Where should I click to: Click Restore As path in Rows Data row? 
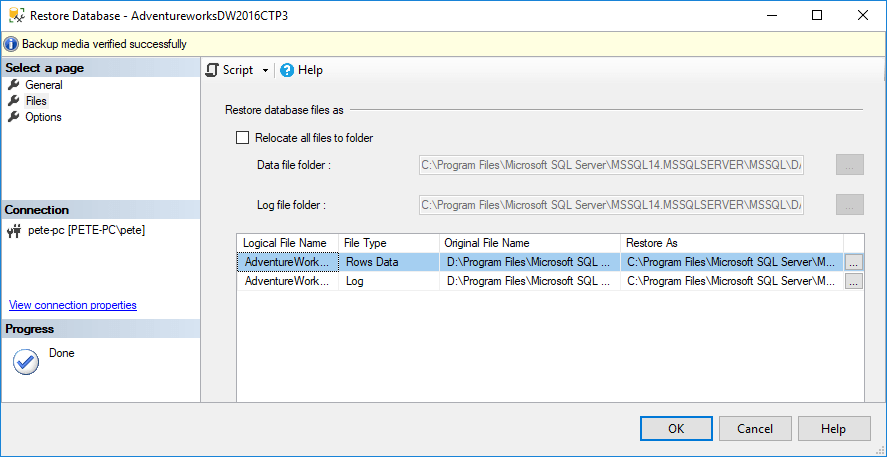pos(732,262)
